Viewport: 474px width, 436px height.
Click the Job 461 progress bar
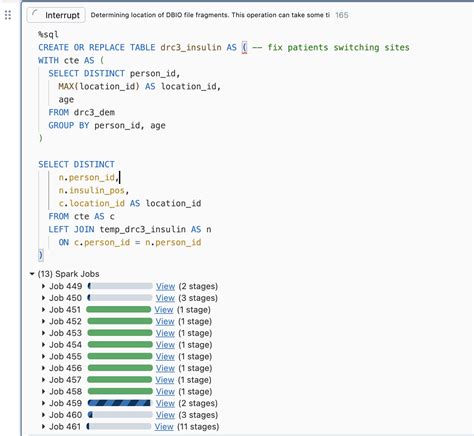coord(119,426)
